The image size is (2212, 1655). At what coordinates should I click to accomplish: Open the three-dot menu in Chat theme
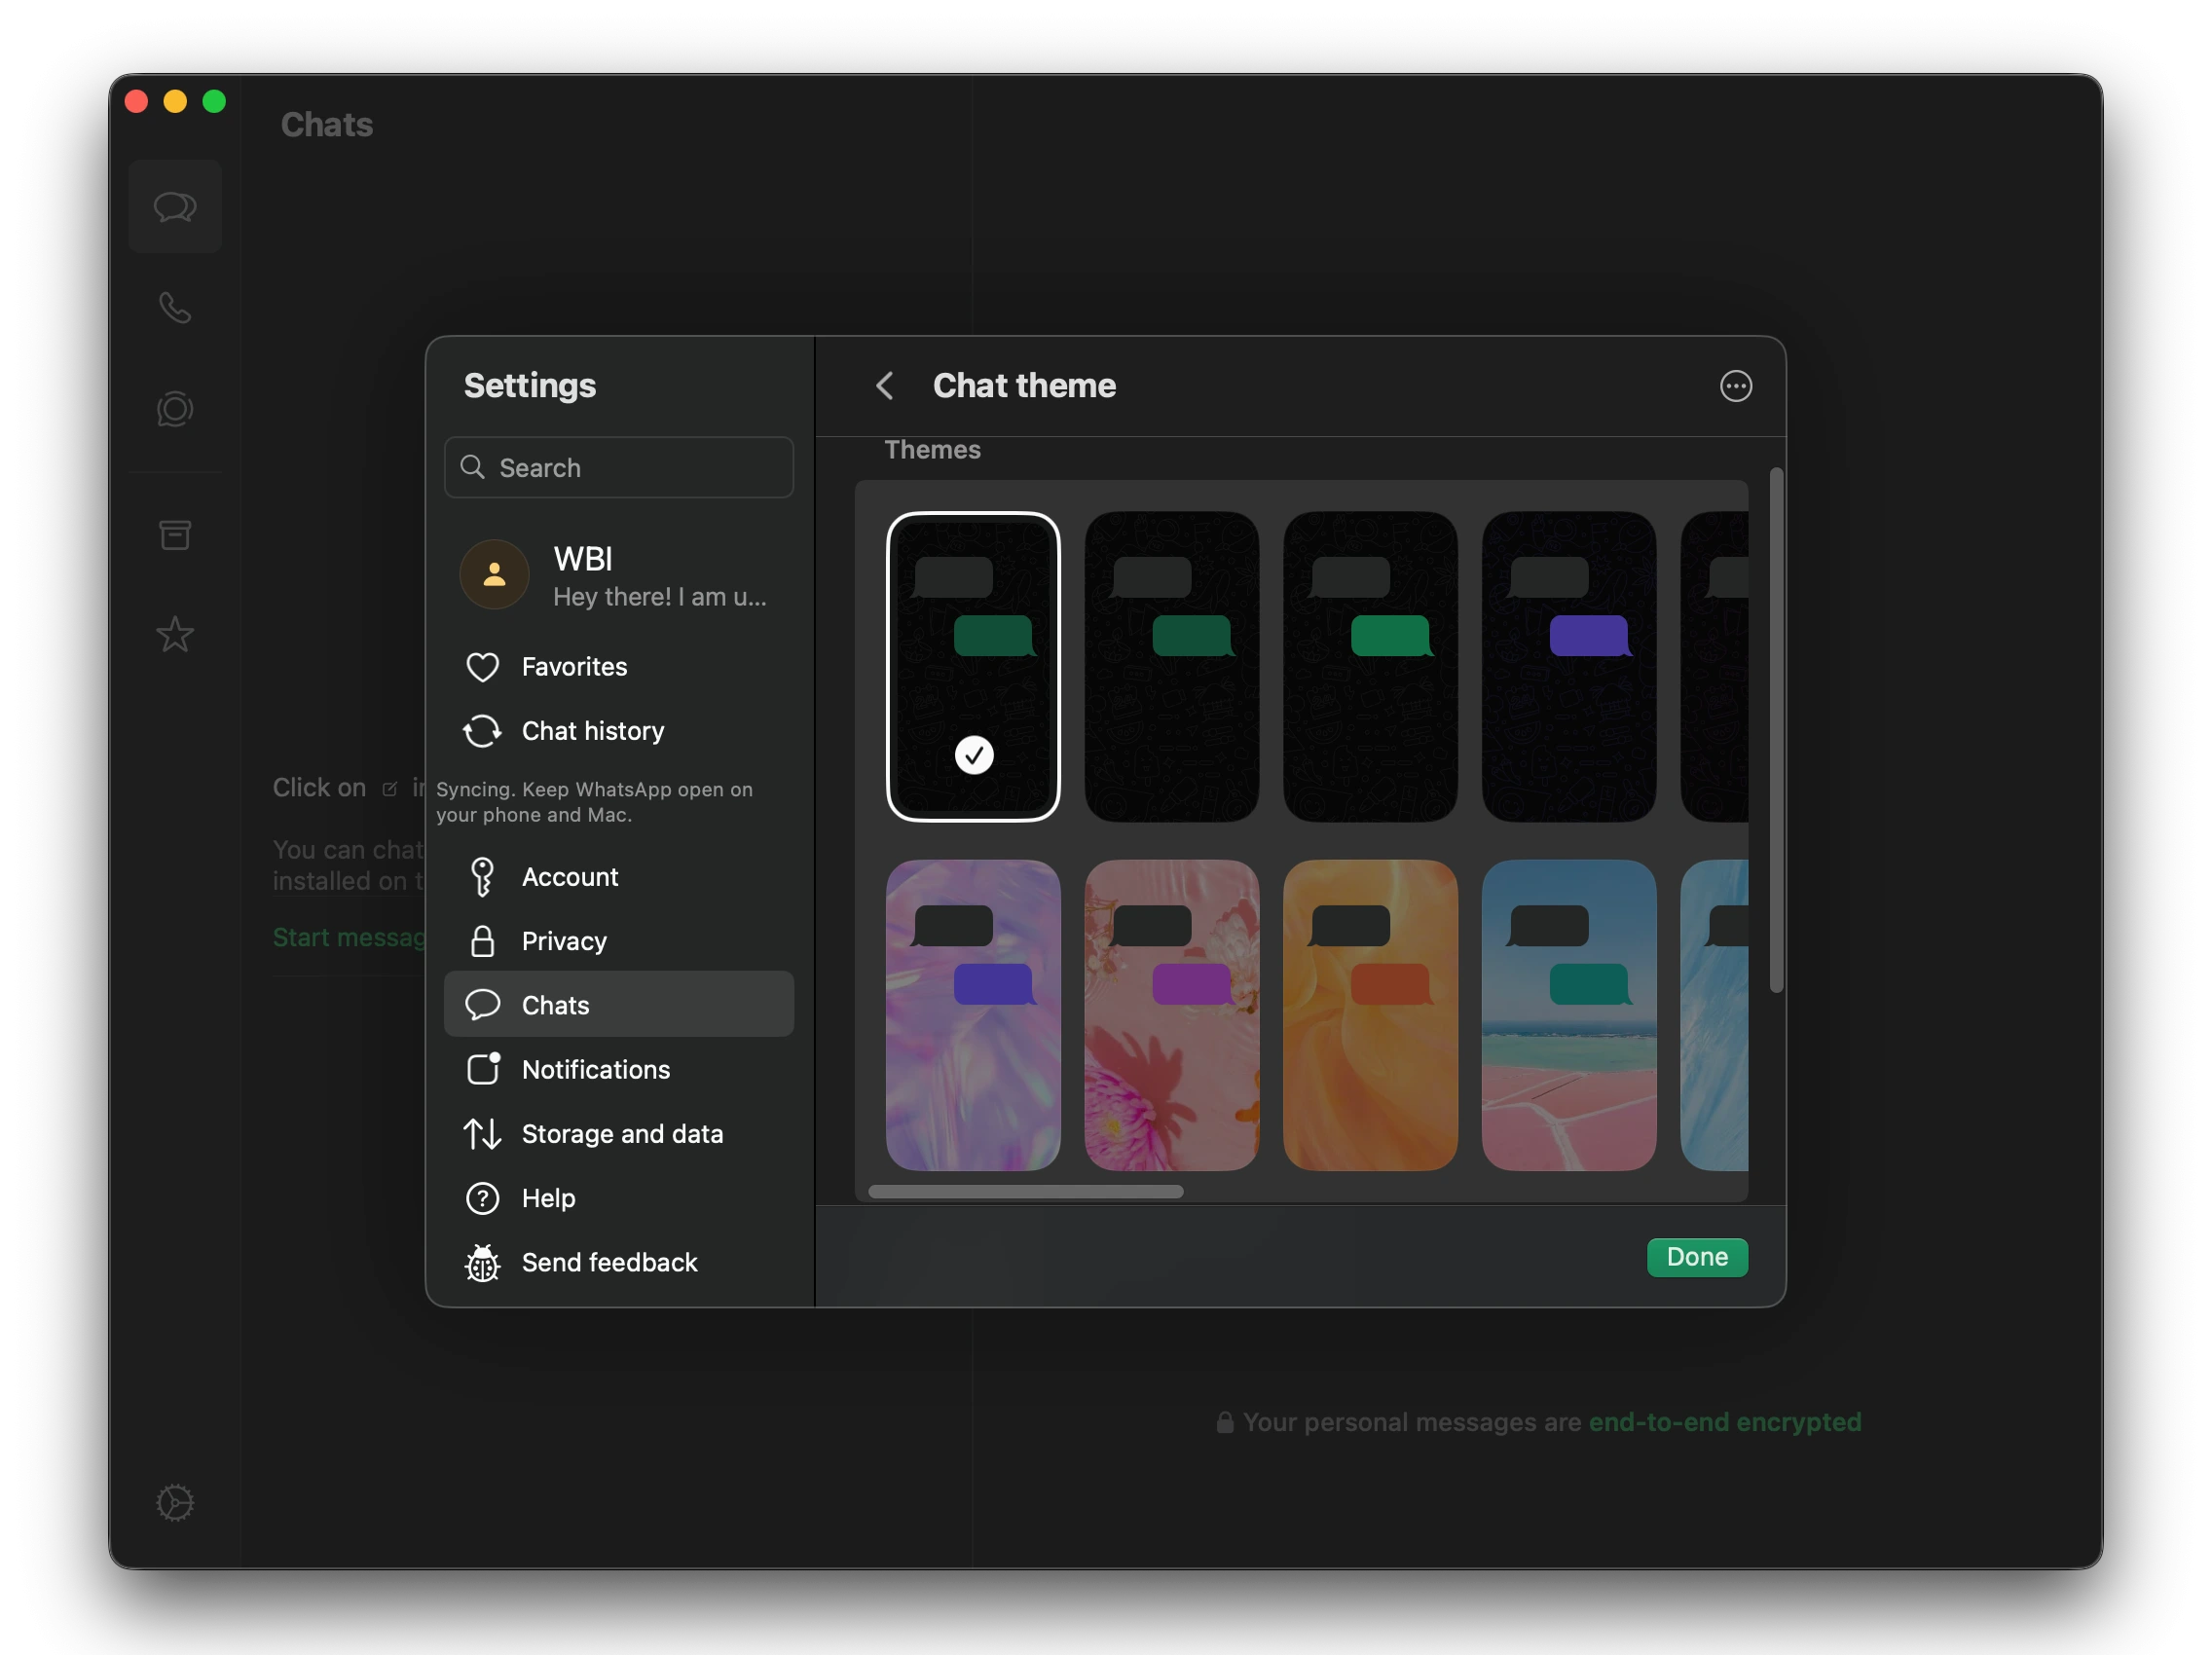point(1736,386)
